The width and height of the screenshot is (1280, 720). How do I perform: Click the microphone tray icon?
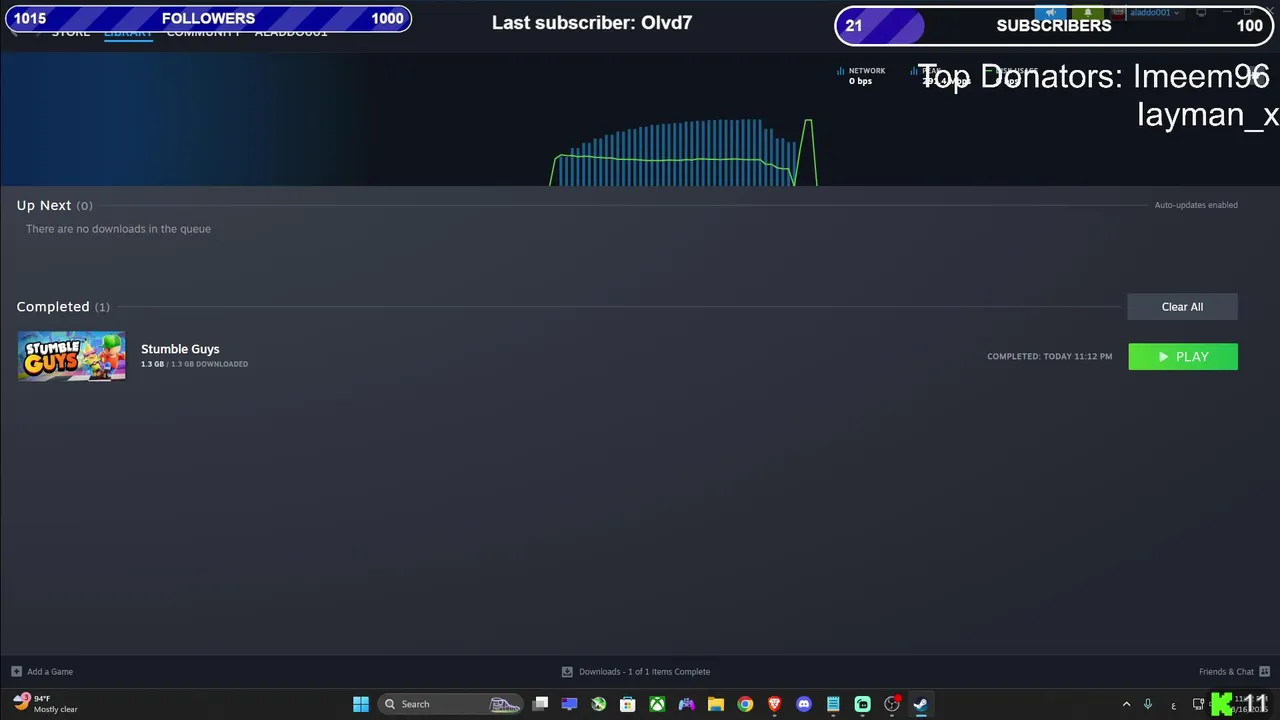click(x=1148, y=704)
